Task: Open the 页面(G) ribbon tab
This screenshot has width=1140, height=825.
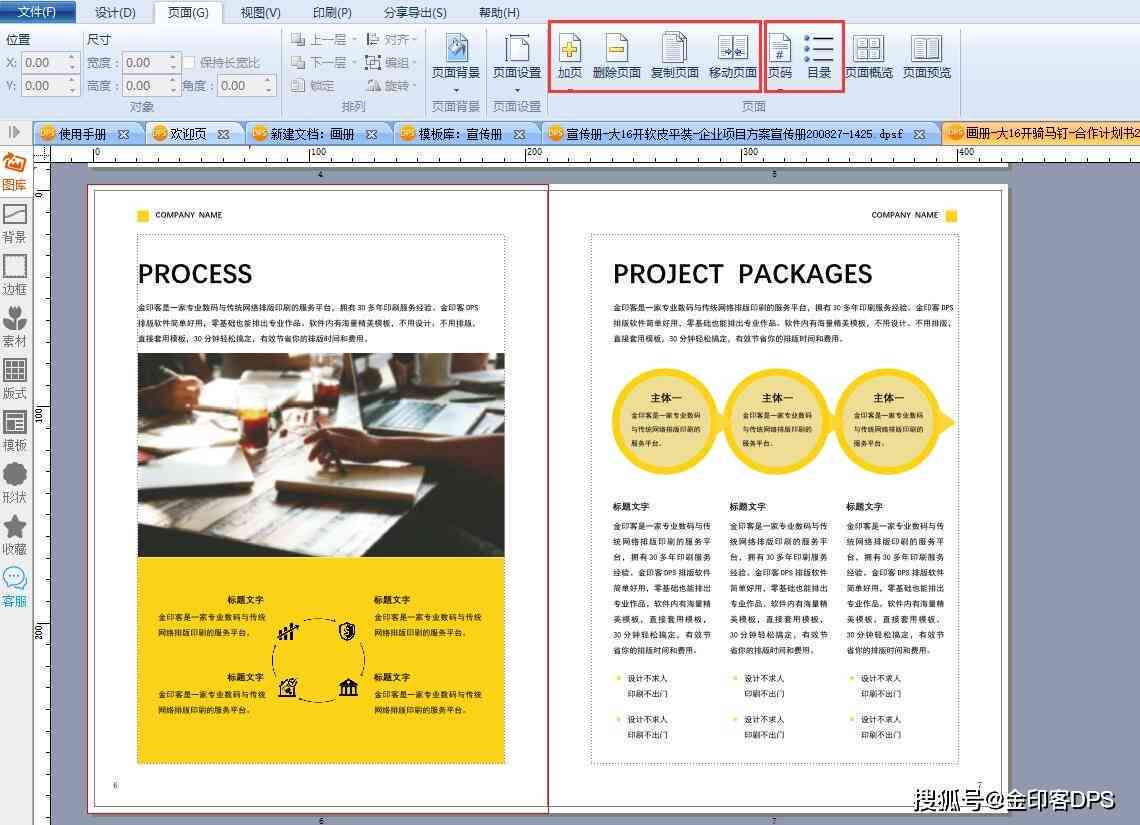Action: [x=188, y=12]
